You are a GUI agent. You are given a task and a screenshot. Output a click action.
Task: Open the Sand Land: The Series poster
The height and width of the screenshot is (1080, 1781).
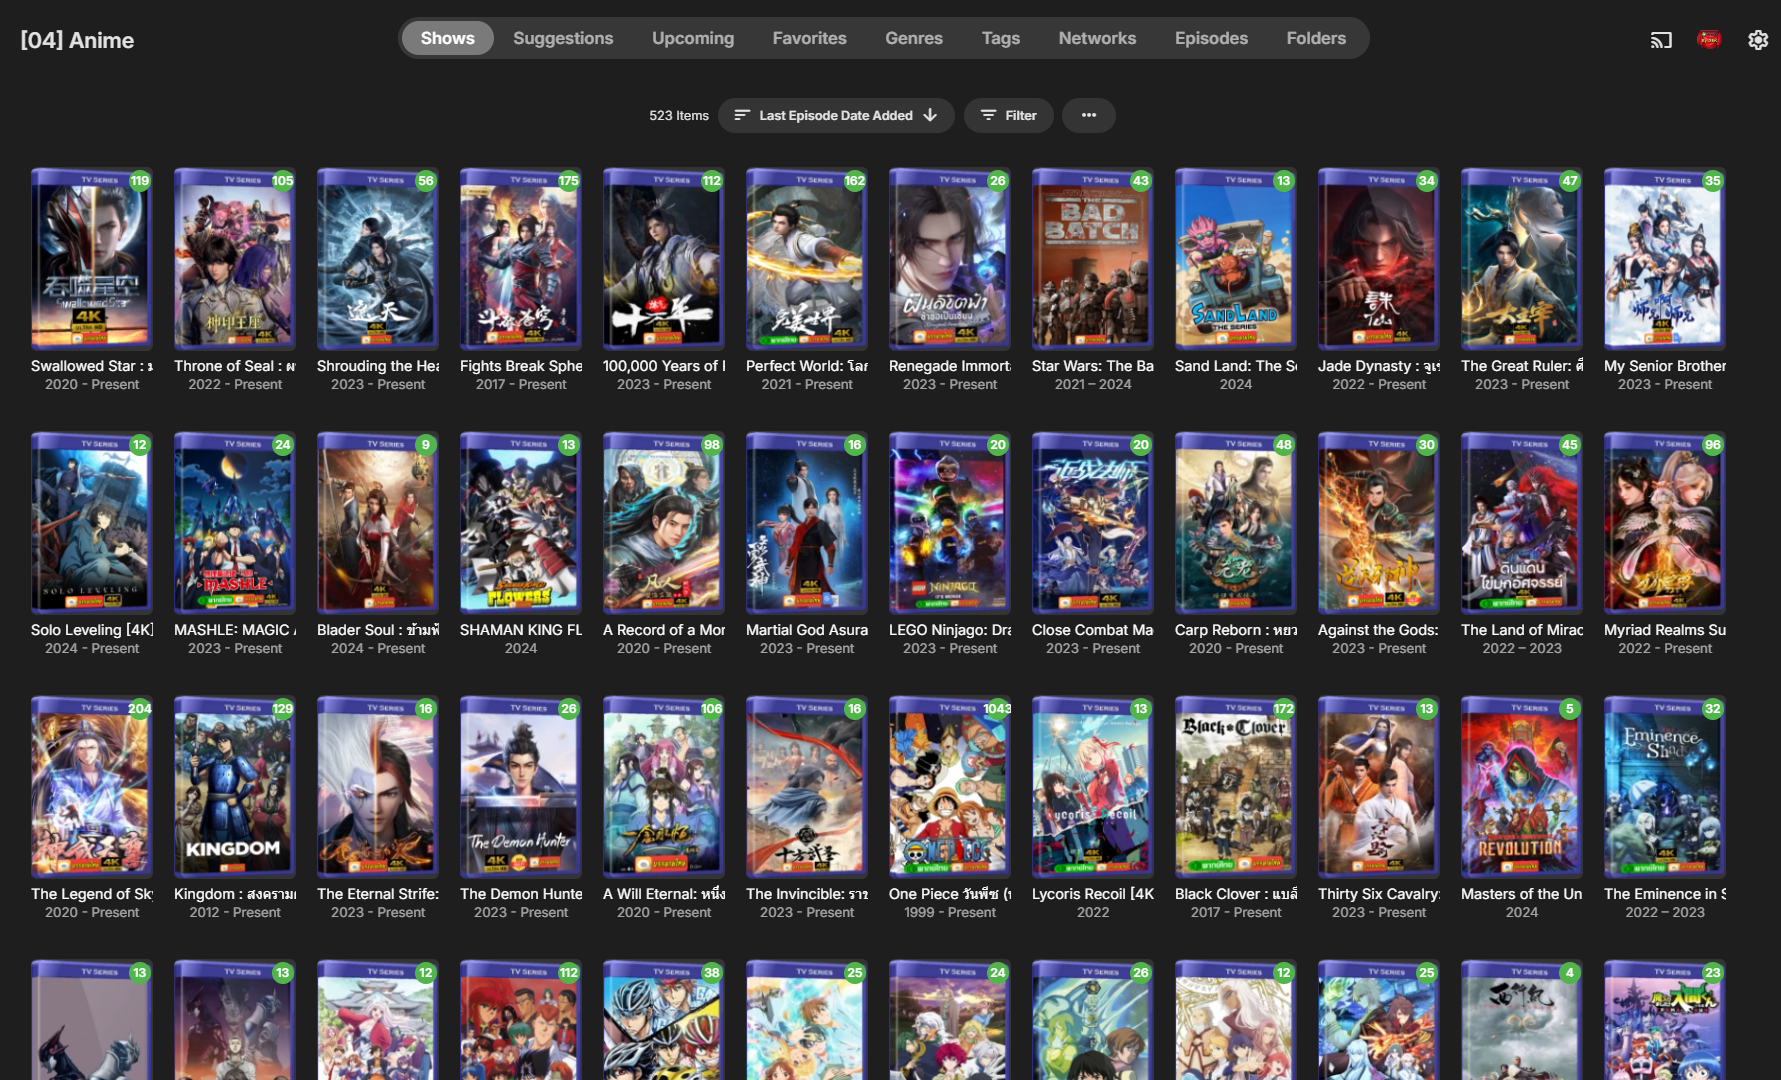pyautogui.click(x=1236, y=259)
